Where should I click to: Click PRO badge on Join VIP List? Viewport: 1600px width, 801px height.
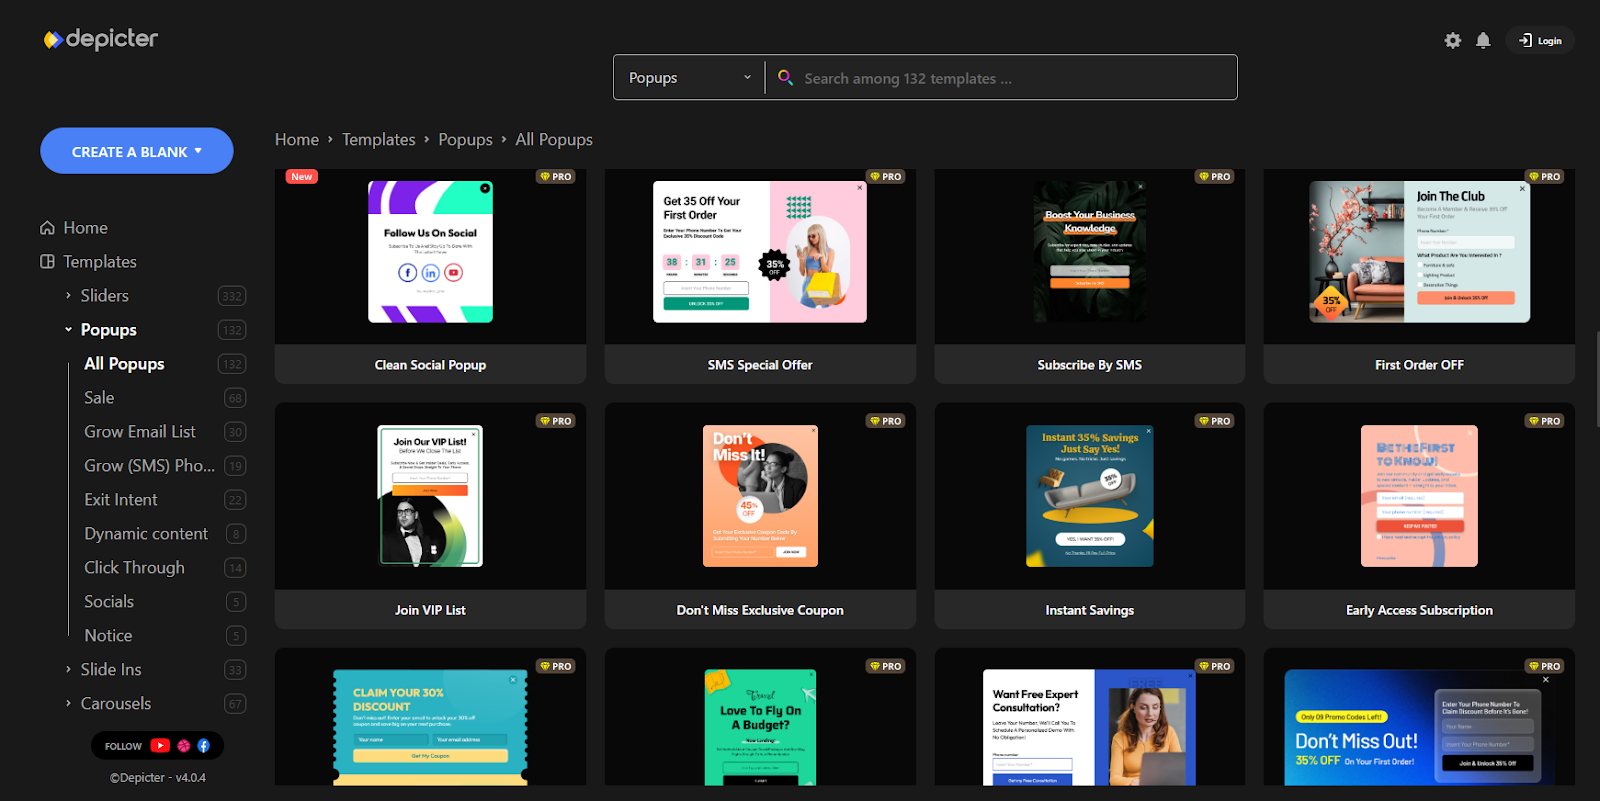click(x=556, y=421)
